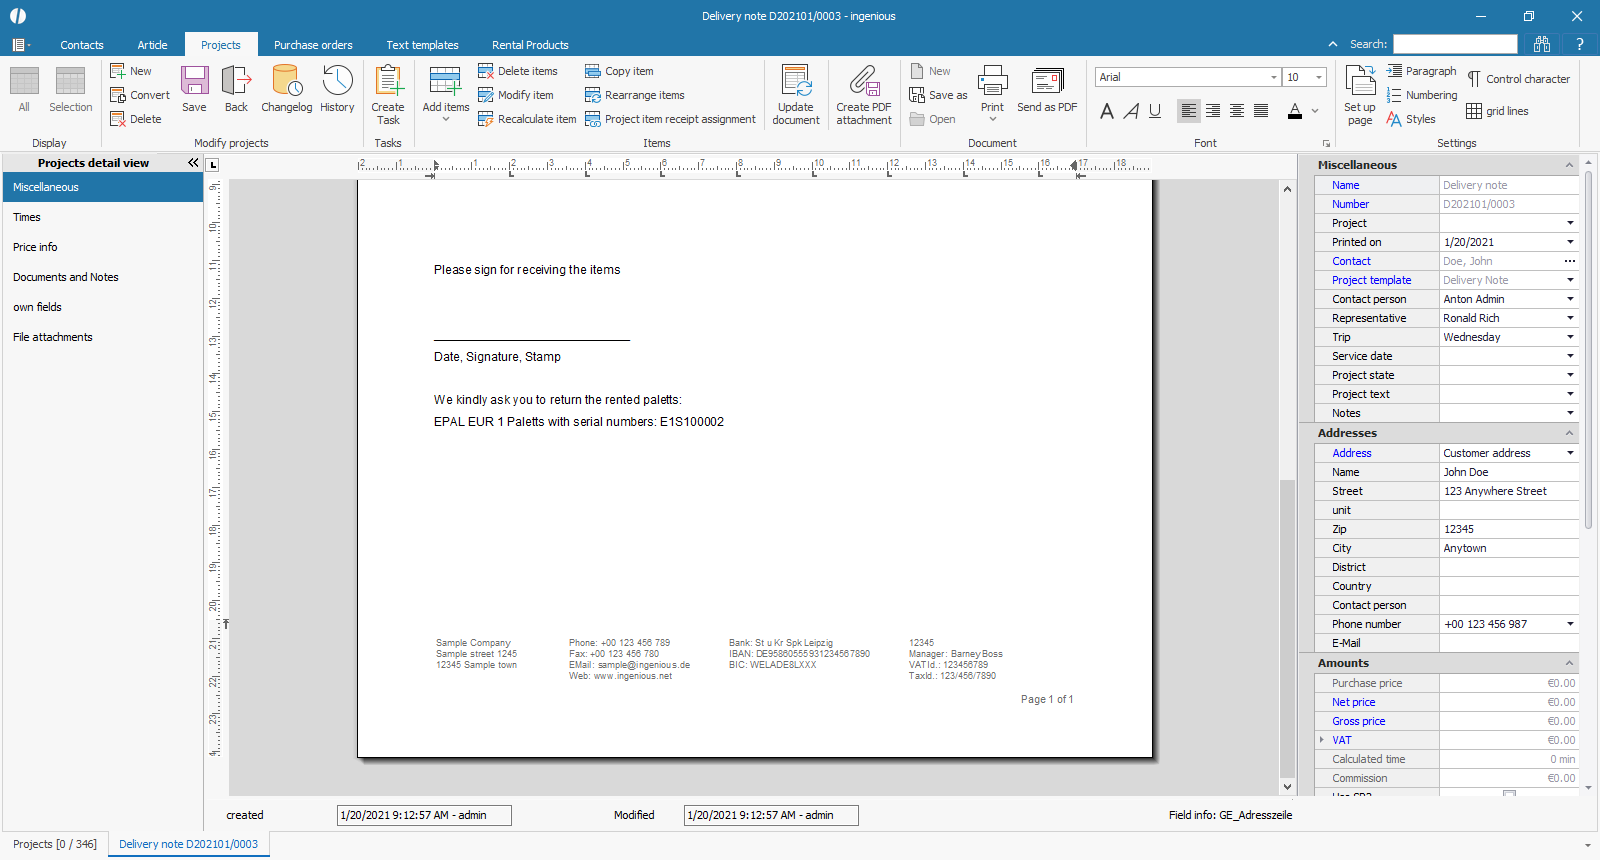Open the font color picker
Image resolution: width=1600 pixels, height=860 pixels.
1315,111
